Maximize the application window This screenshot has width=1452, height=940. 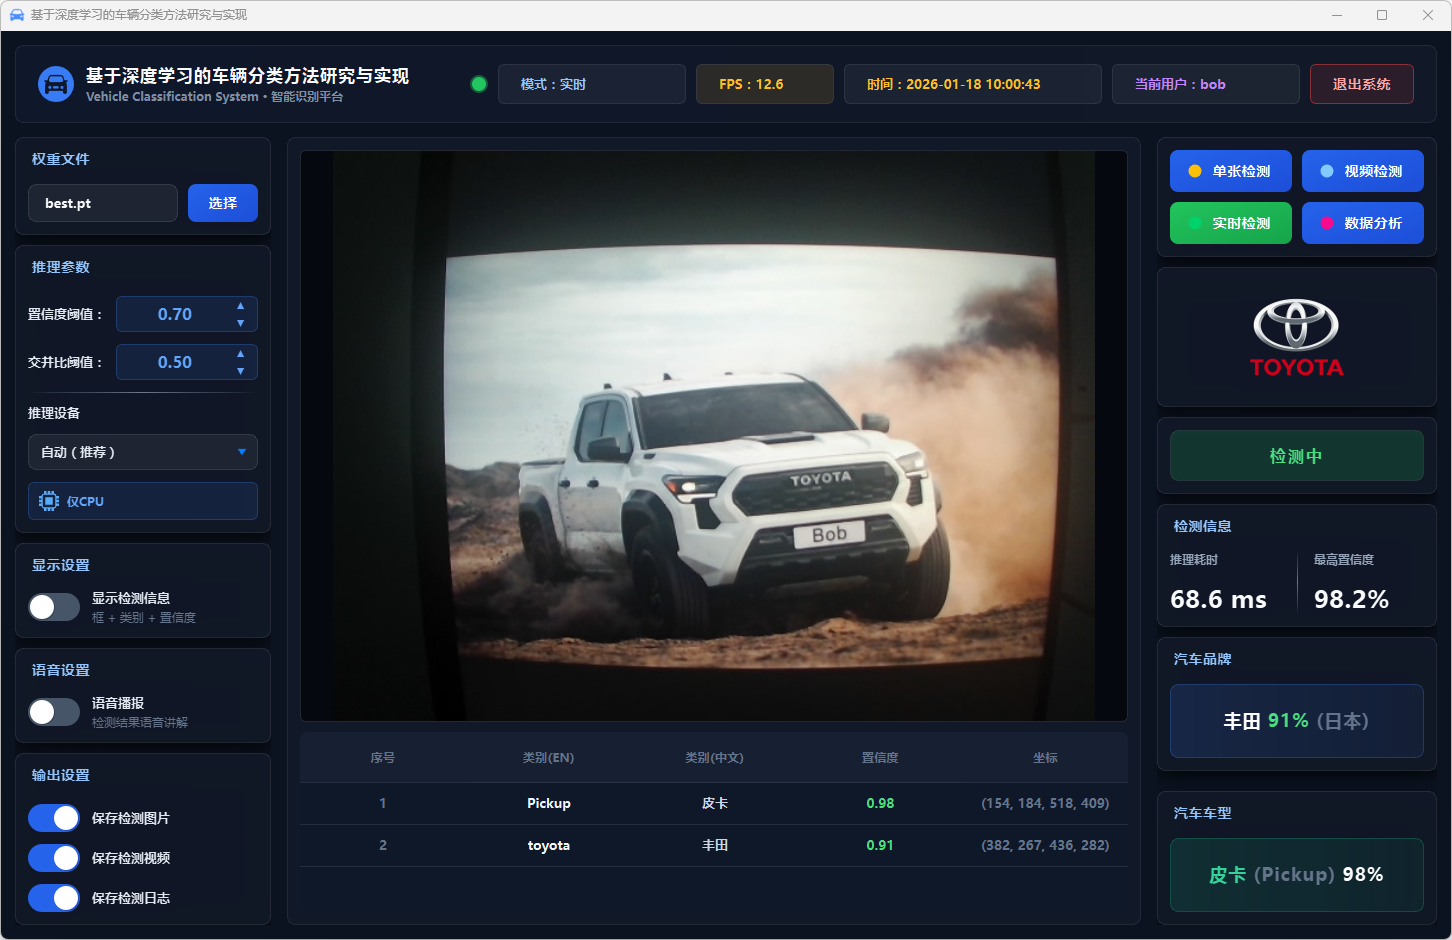point(1382,15)
